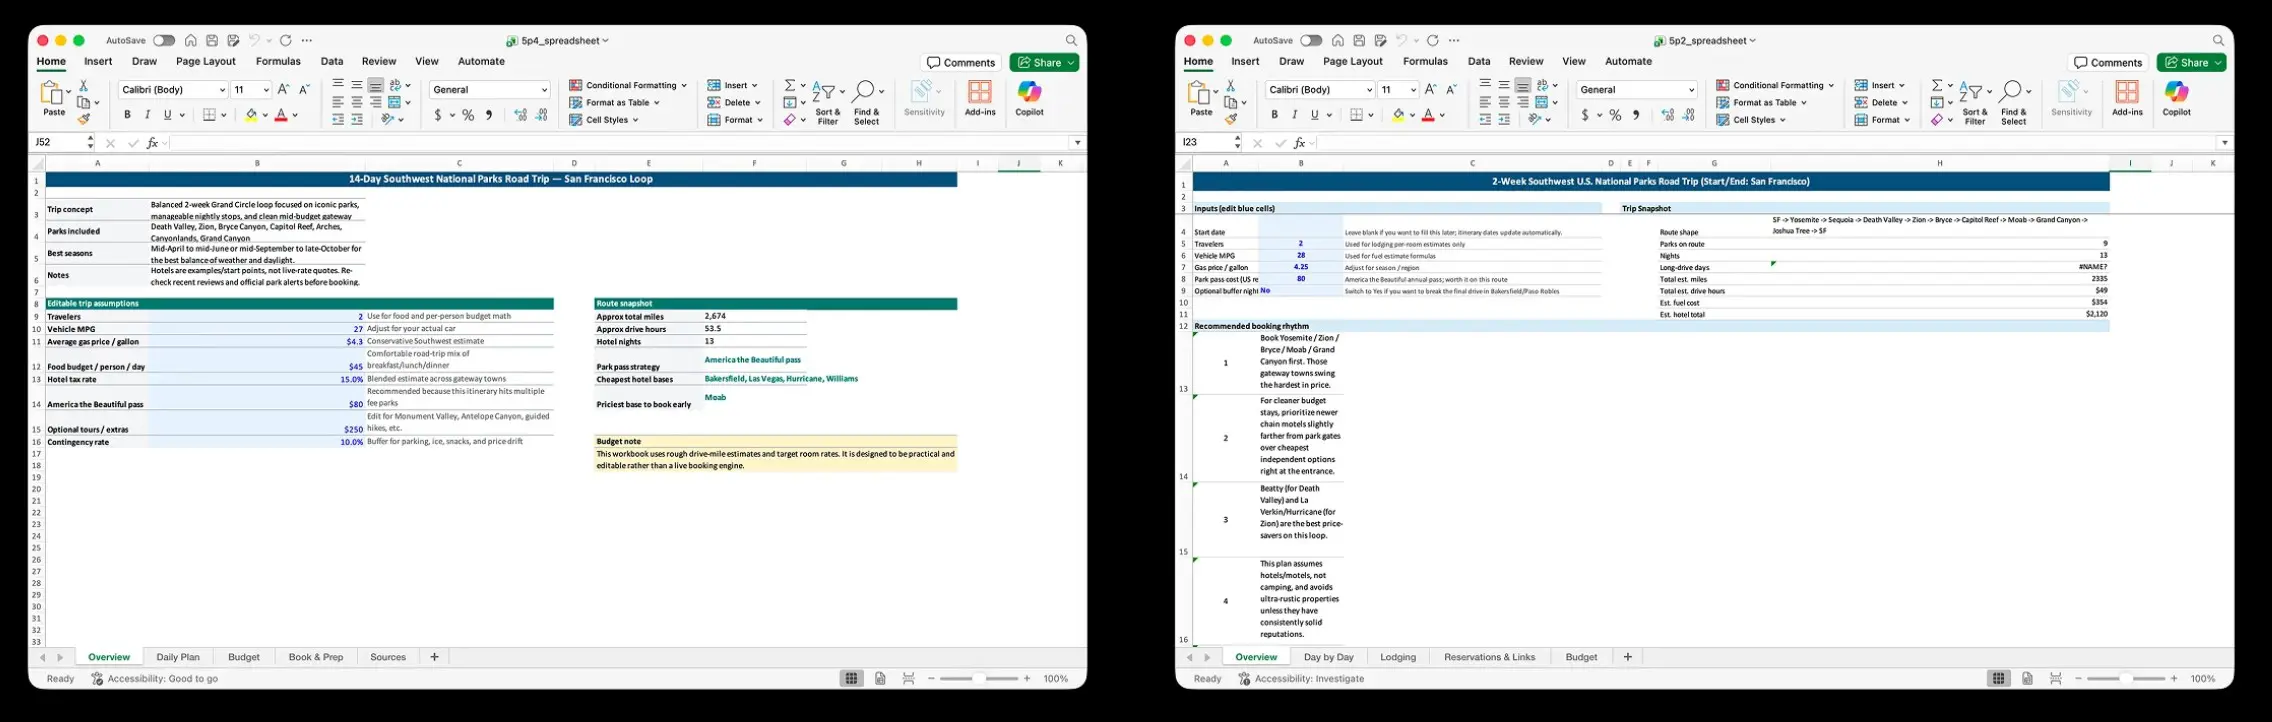
Task: Toggle AutoSave in the 5p4_spreadsheet window
Action: (x=163, y=41)
